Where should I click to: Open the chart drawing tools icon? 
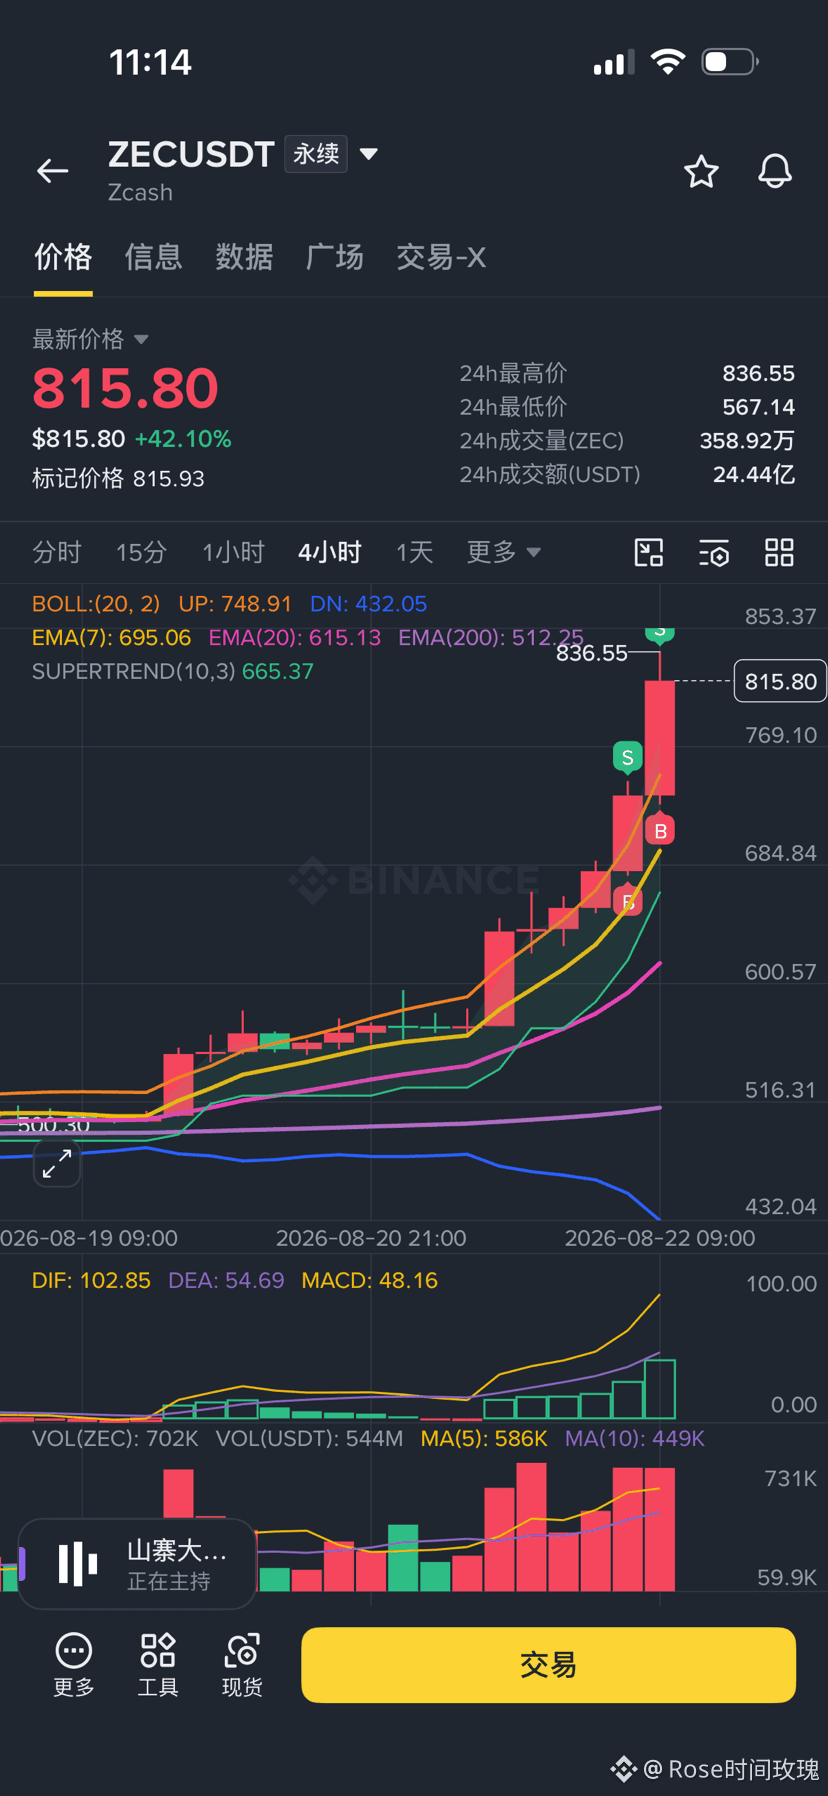649,552
